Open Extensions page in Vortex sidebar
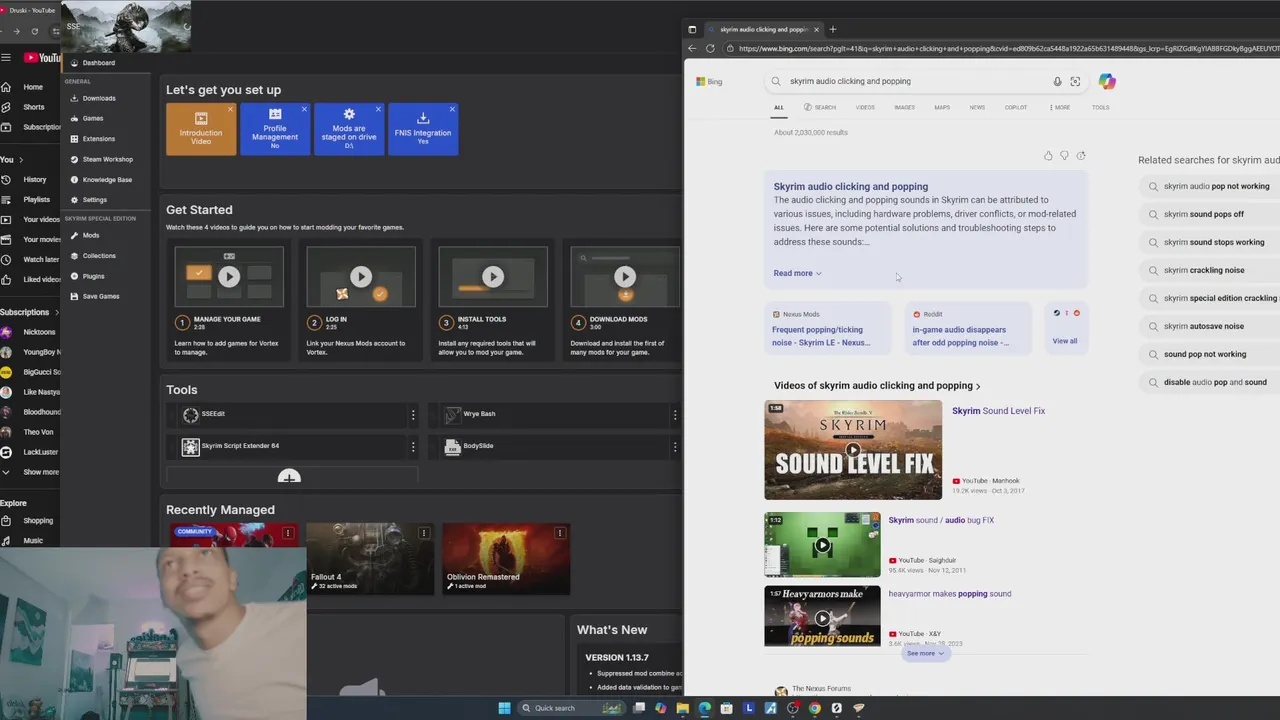The image size is (1280, 720). click(x=98, y=139)
